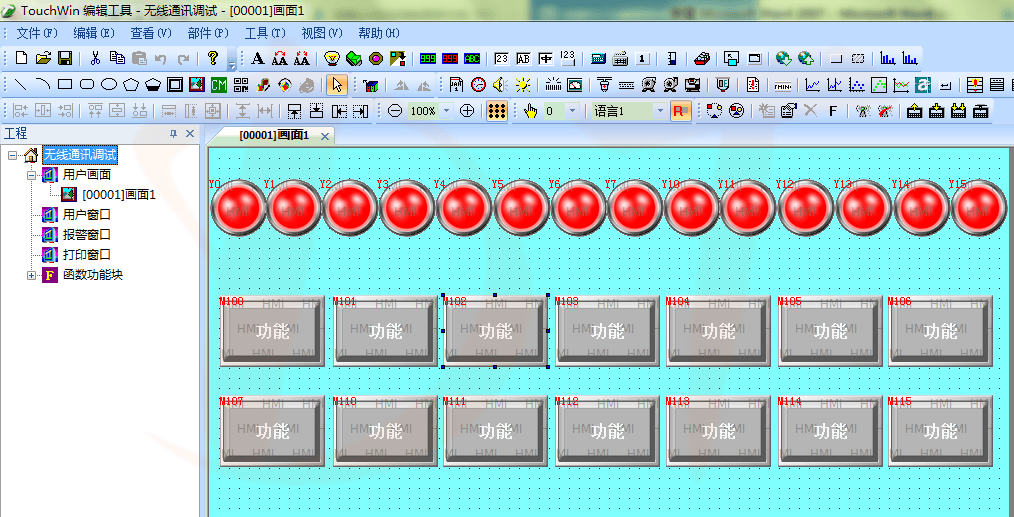Open help with question mark icon
Viewport: 1014px width, 517px height.
pos(213,58)
